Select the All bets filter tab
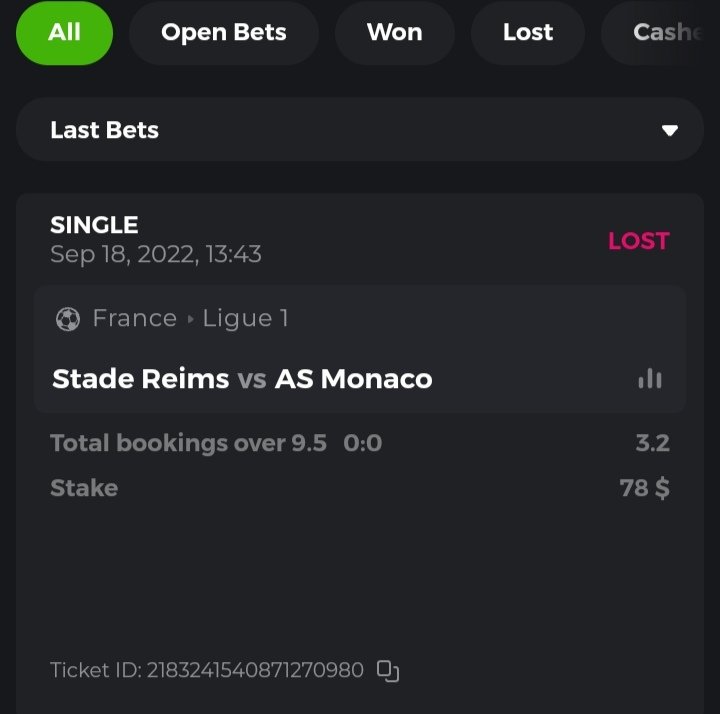Image resolution: width=720 pixels, height=714 pixels. coord(64,32)
